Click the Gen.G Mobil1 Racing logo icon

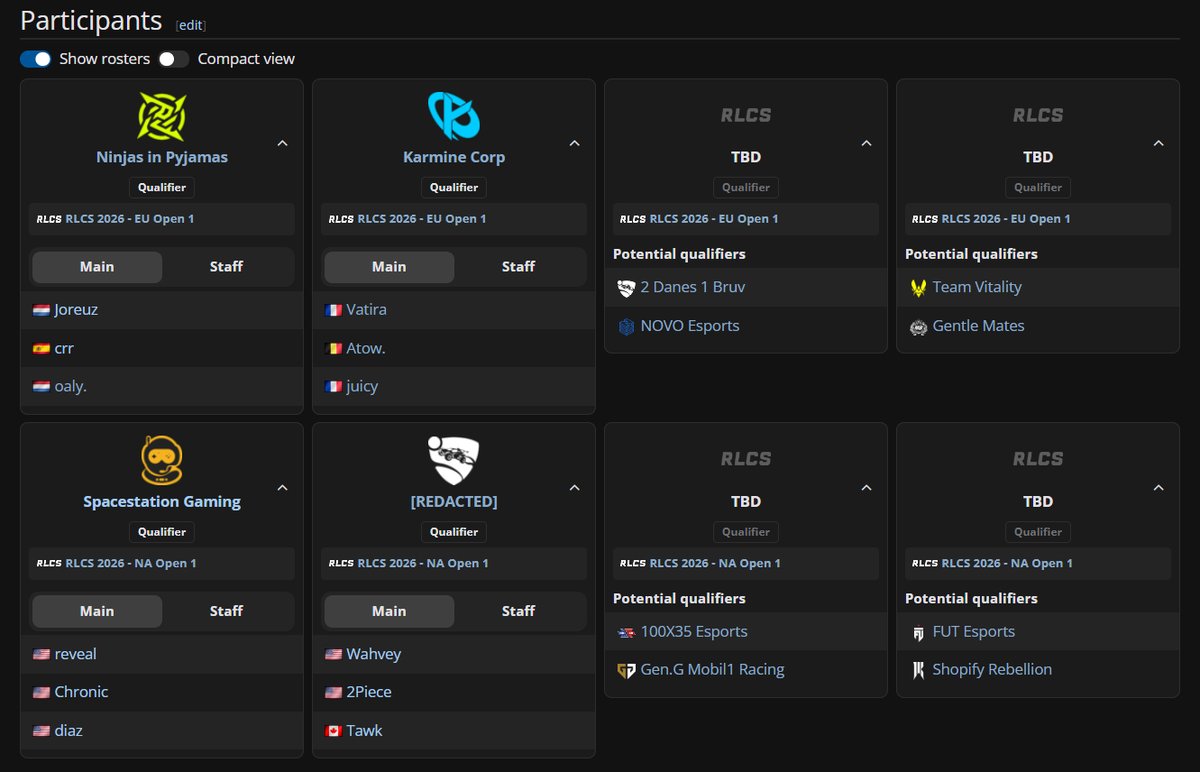[x=626, y=670]
